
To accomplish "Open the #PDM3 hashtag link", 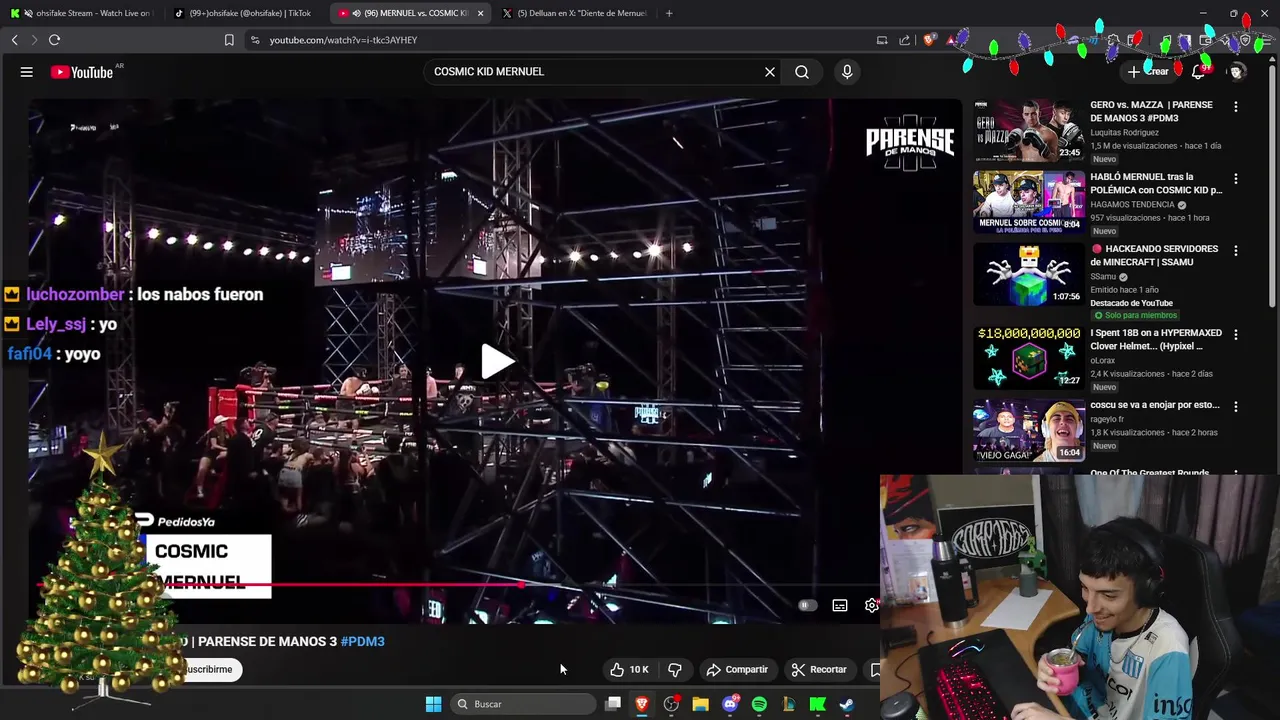I will (363, 642).
